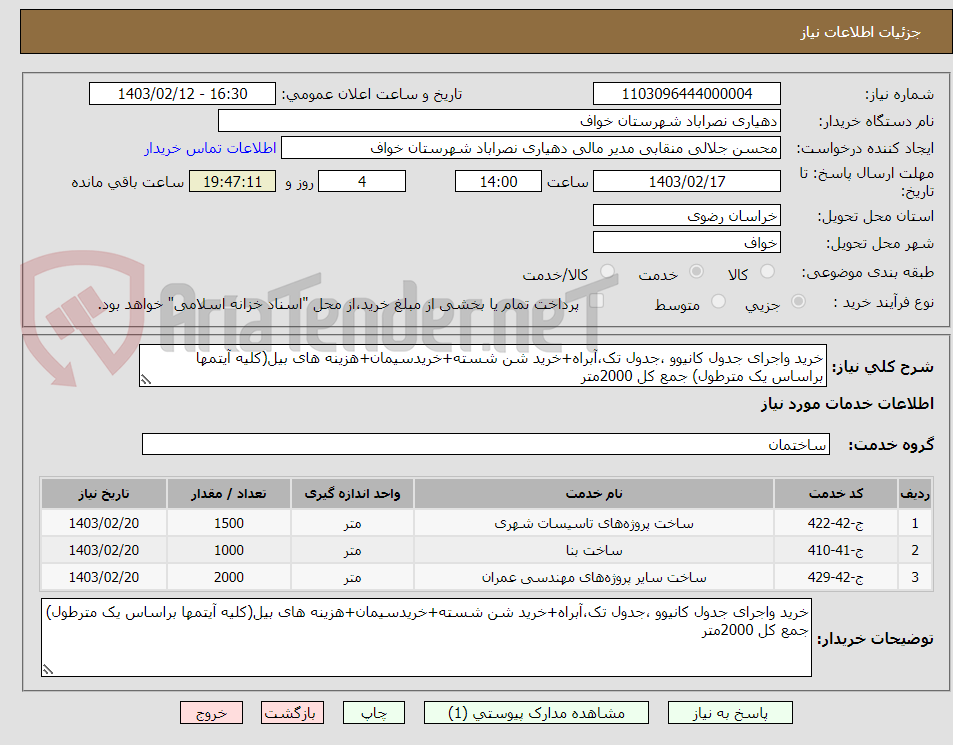Click the تاریخ نیاز column header

(104, 493)
